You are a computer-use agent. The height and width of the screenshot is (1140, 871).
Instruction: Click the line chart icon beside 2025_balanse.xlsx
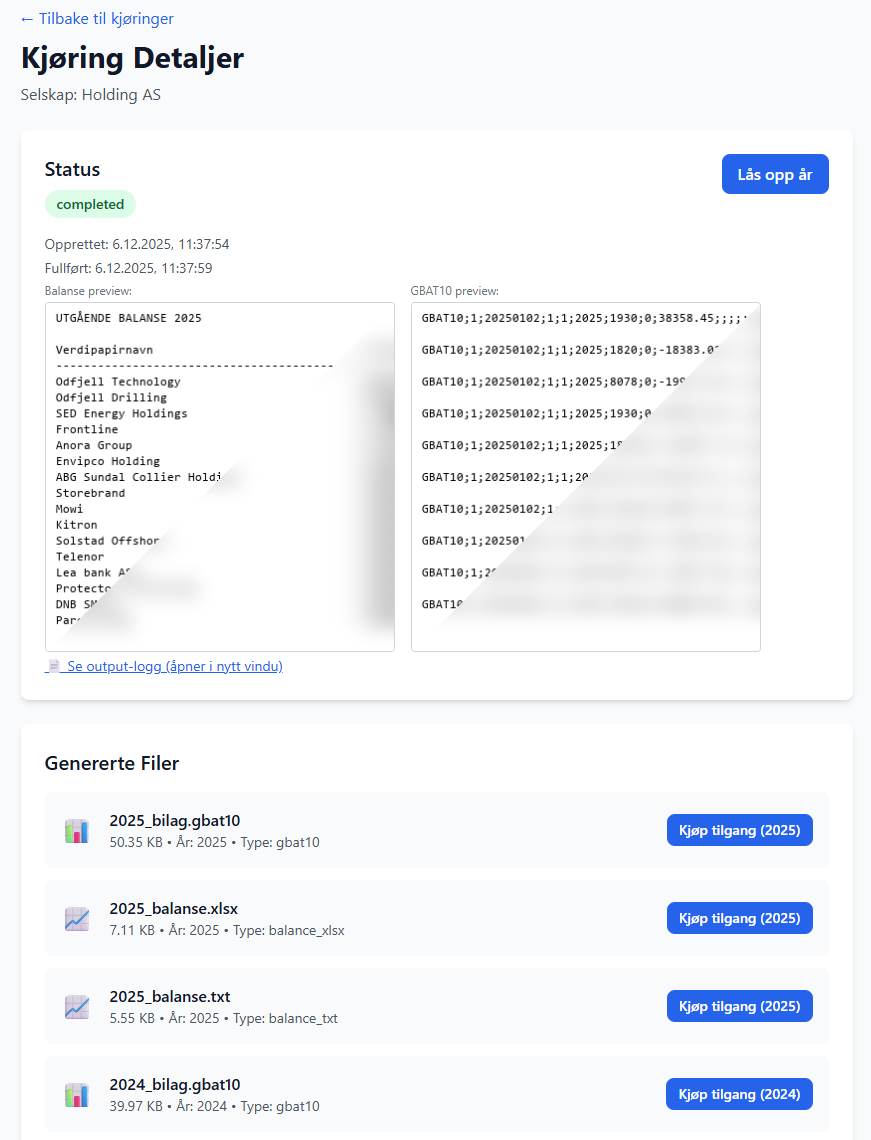coord(77,918)
